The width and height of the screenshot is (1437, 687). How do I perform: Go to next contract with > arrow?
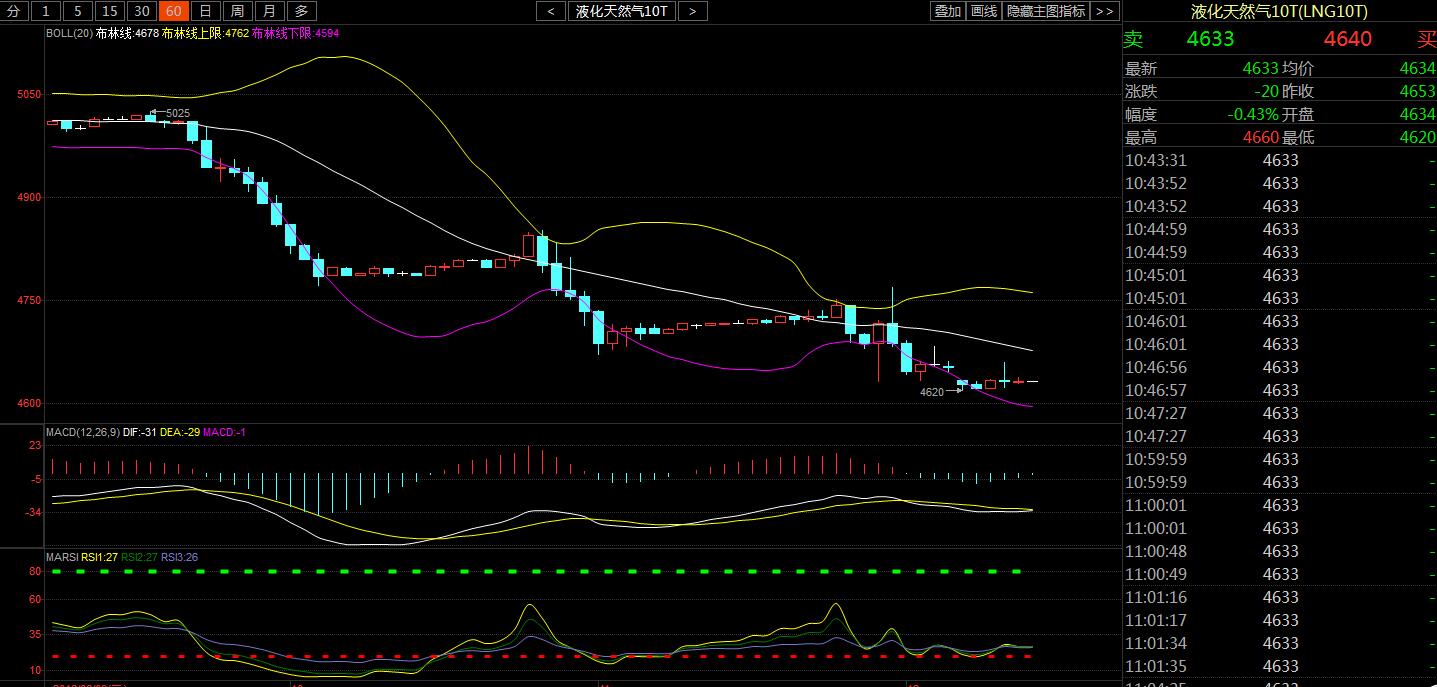pos(692,11)
